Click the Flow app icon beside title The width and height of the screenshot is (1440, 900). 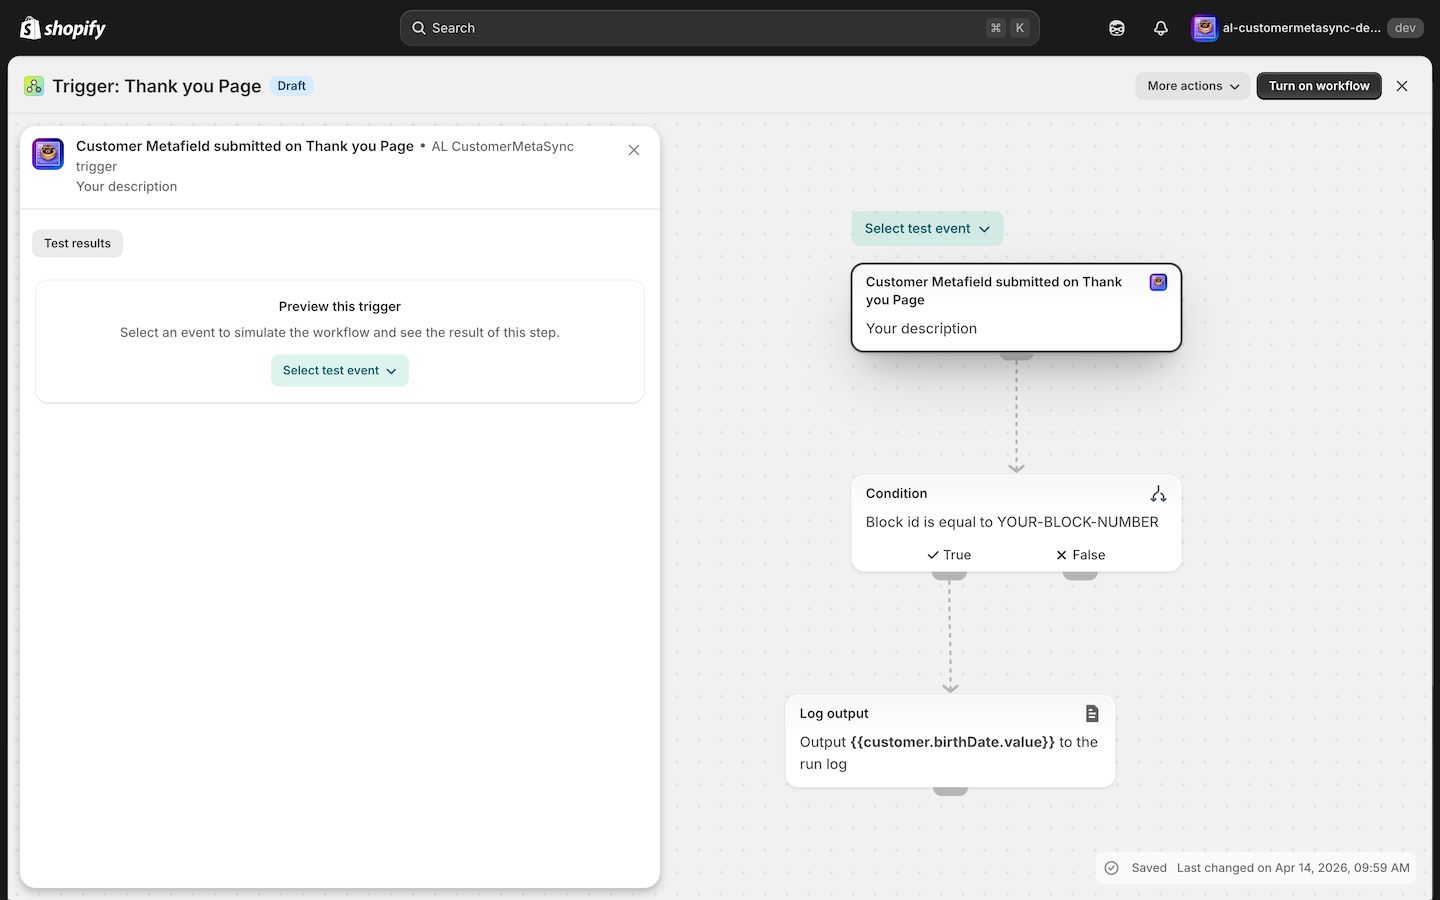click(x=34, y=86)
